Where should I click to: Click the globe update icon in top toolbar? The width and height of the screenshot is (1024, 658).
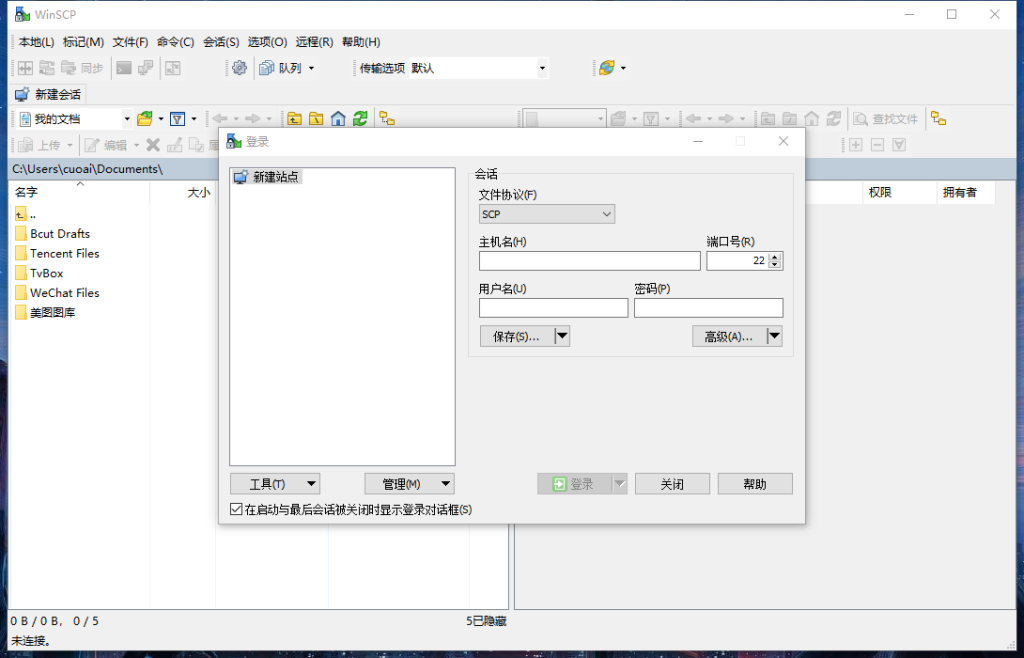coord(606,68)
